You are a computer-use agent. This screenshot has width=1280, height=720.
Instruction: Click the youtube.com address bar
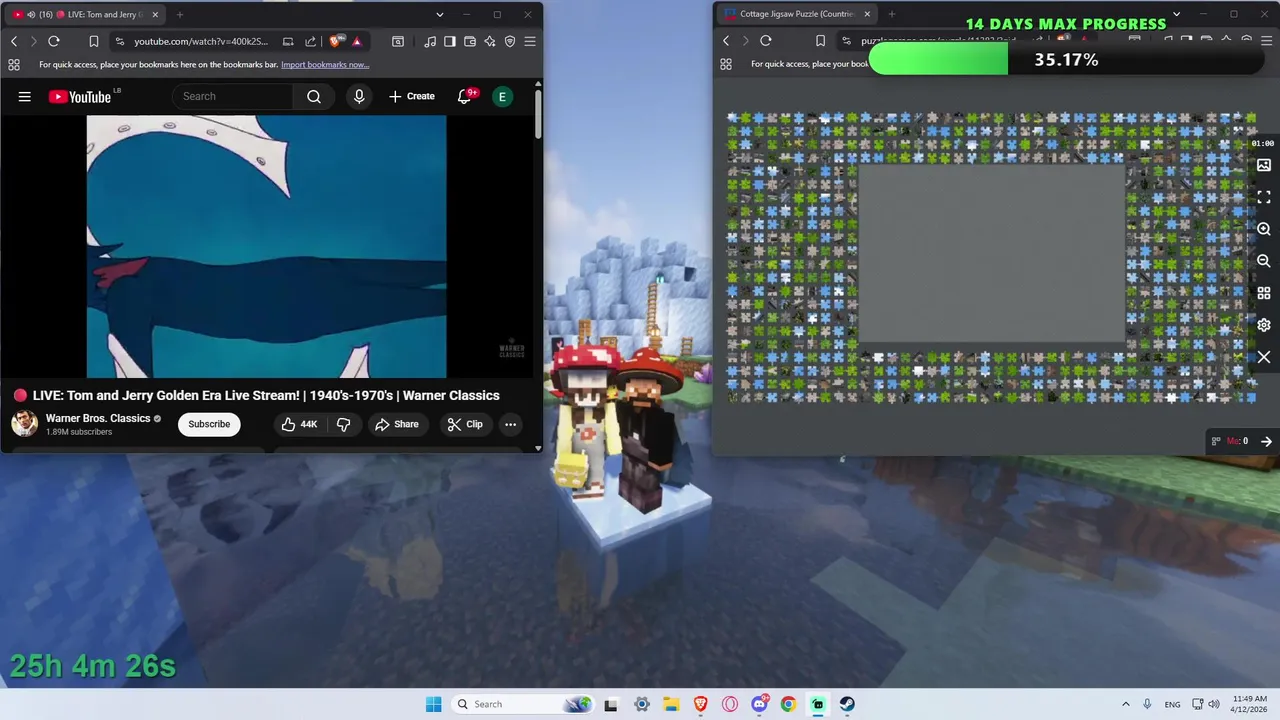[200, 41]
